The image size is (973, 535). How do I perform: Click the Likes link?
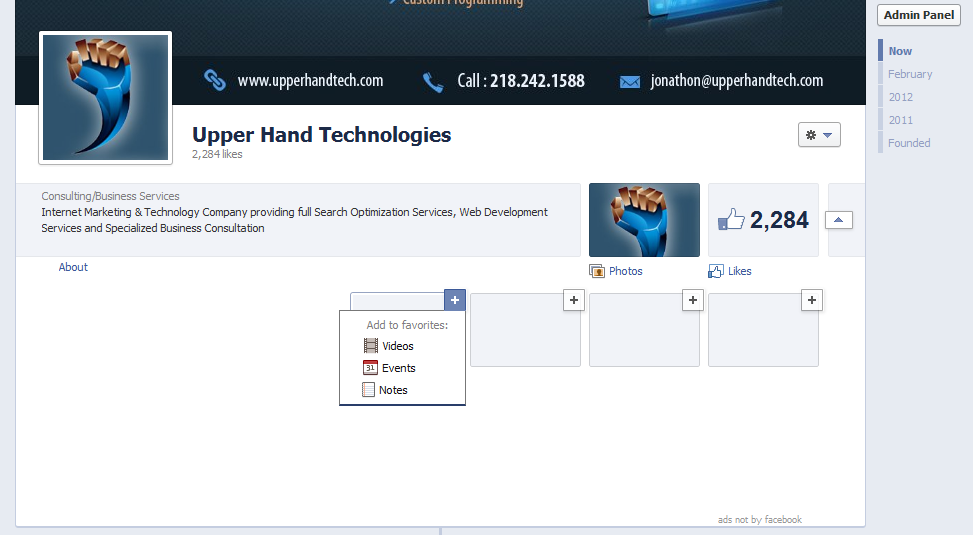tap(739, 271)
